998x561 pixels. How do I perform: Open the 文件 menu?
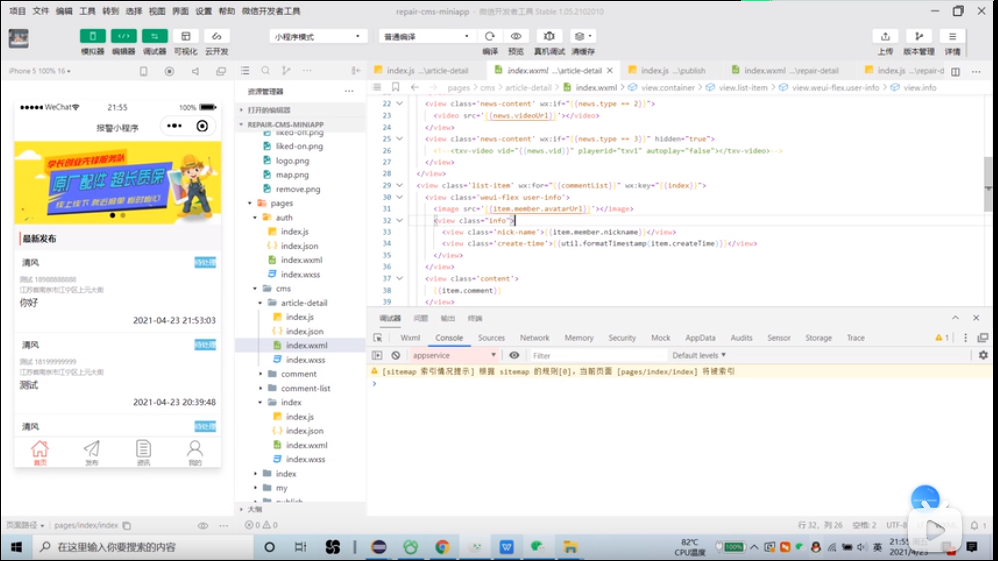point(41,11)
